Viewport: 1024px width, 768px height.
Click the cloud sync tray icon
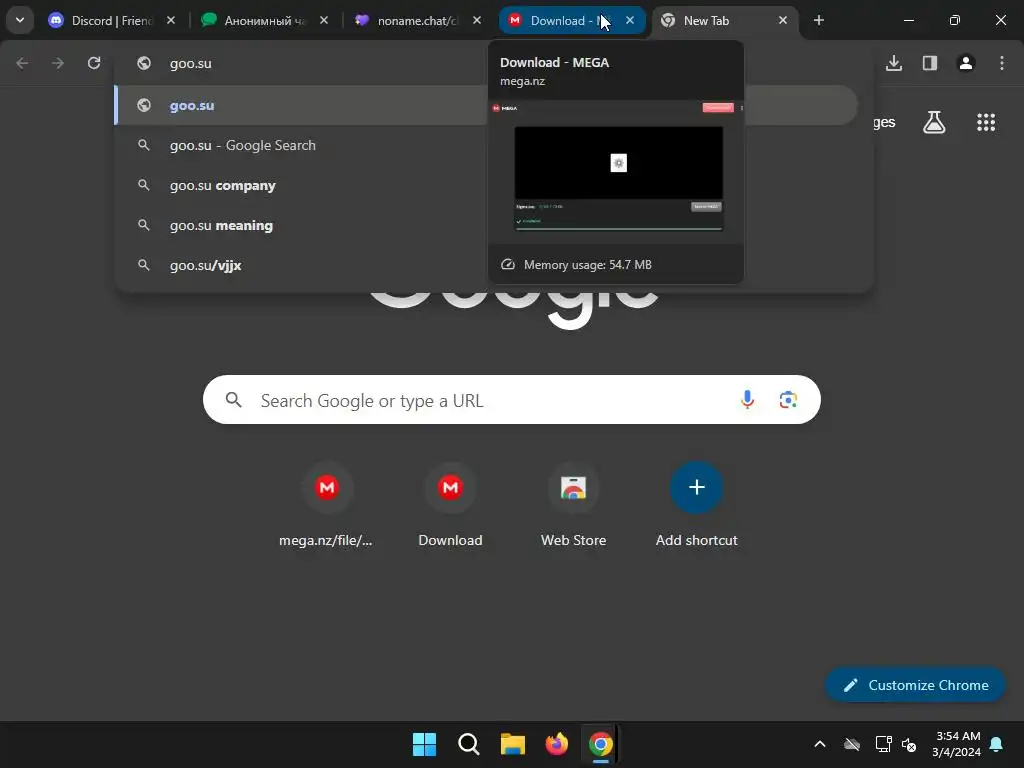(852, 744)
